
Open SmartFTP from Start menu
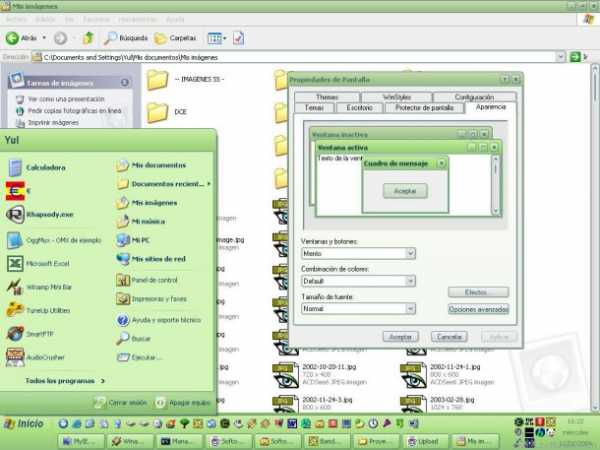30,334
